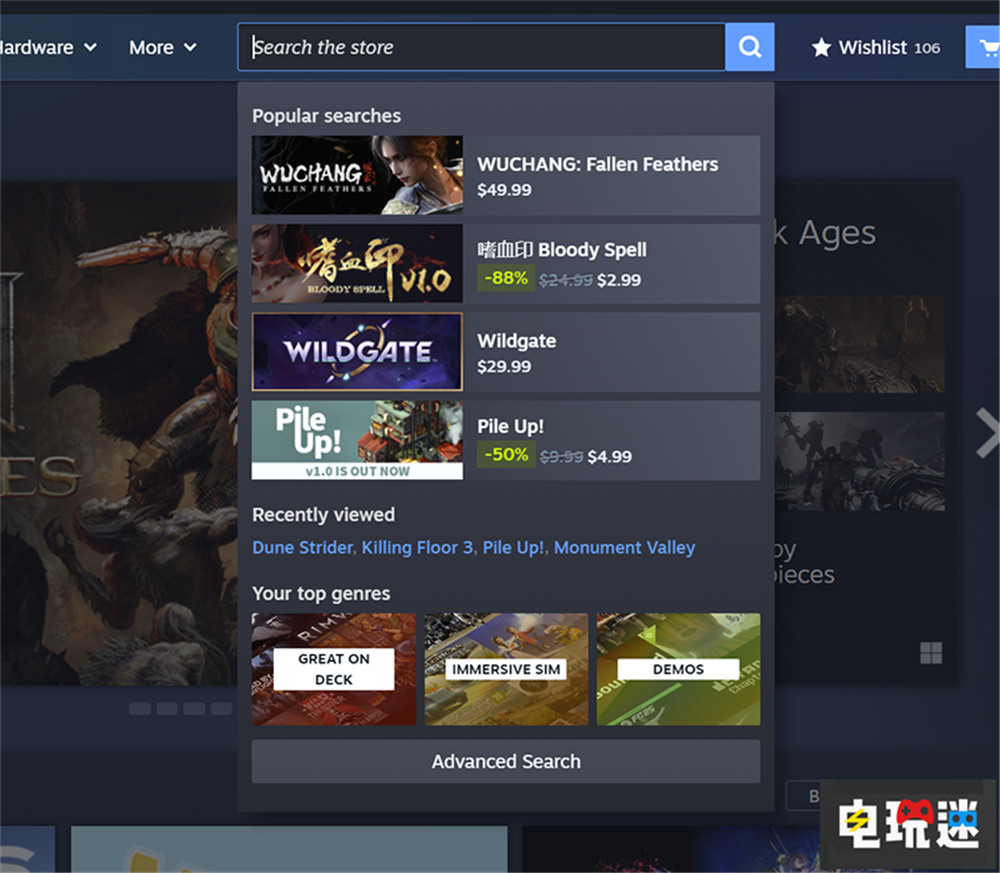Screen dimensions: 1000x873
Task: Expand the Hardware dropdown
Action: tap(45, 47)
